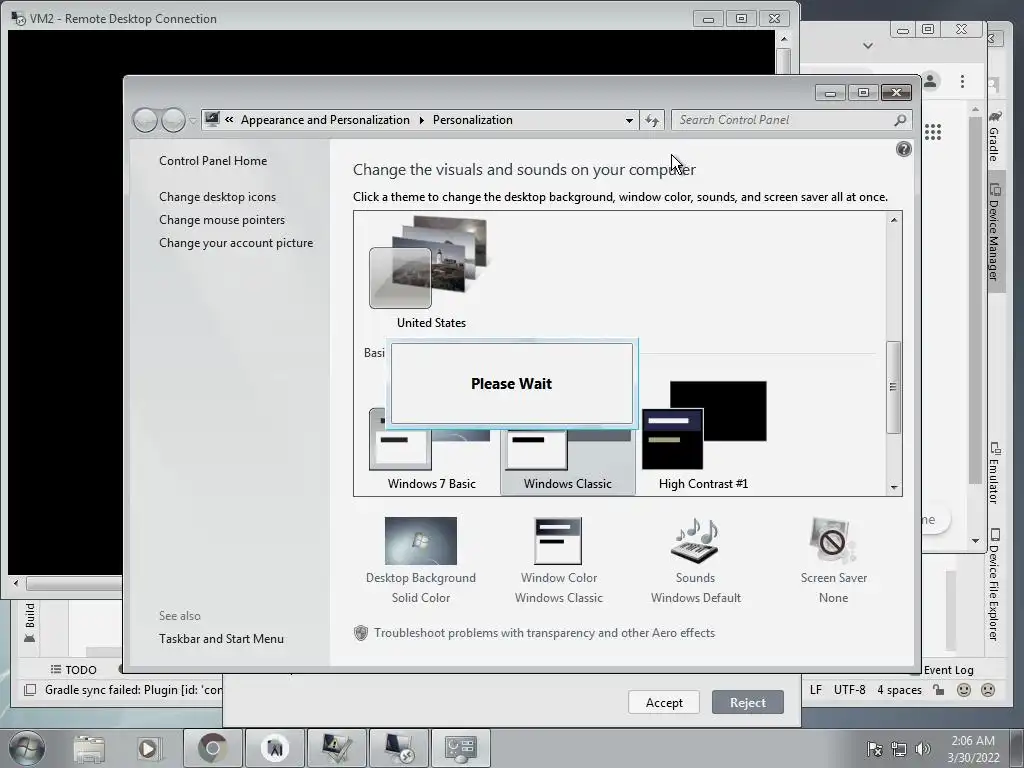Switch to Android Studio in the taskbar

click(275, 748)
